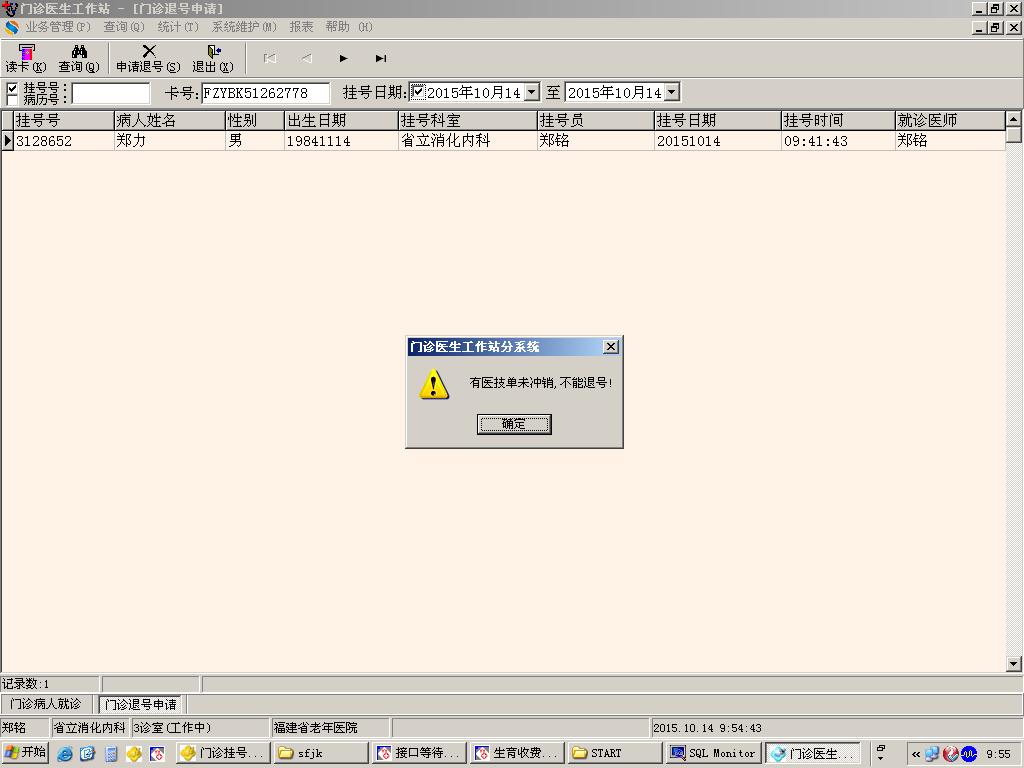Click the table scrollbar up arrow
1024x768 pixels.
[1014, 119]
